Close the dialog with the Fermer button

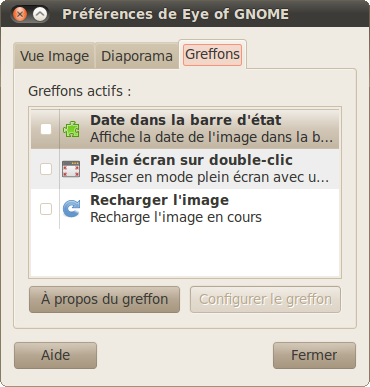pyautogui.click(x=314, y=355)
